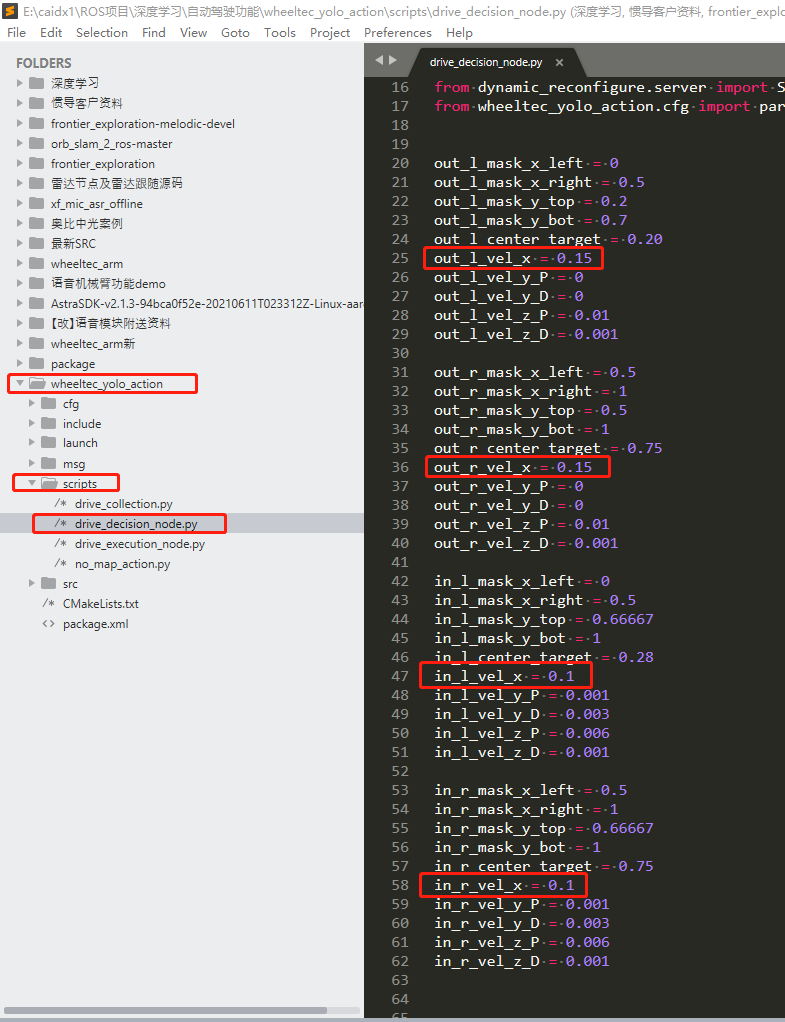Click line number 25 in gutter
Viewport: 785px width, 1022px height.
point(400,258)
